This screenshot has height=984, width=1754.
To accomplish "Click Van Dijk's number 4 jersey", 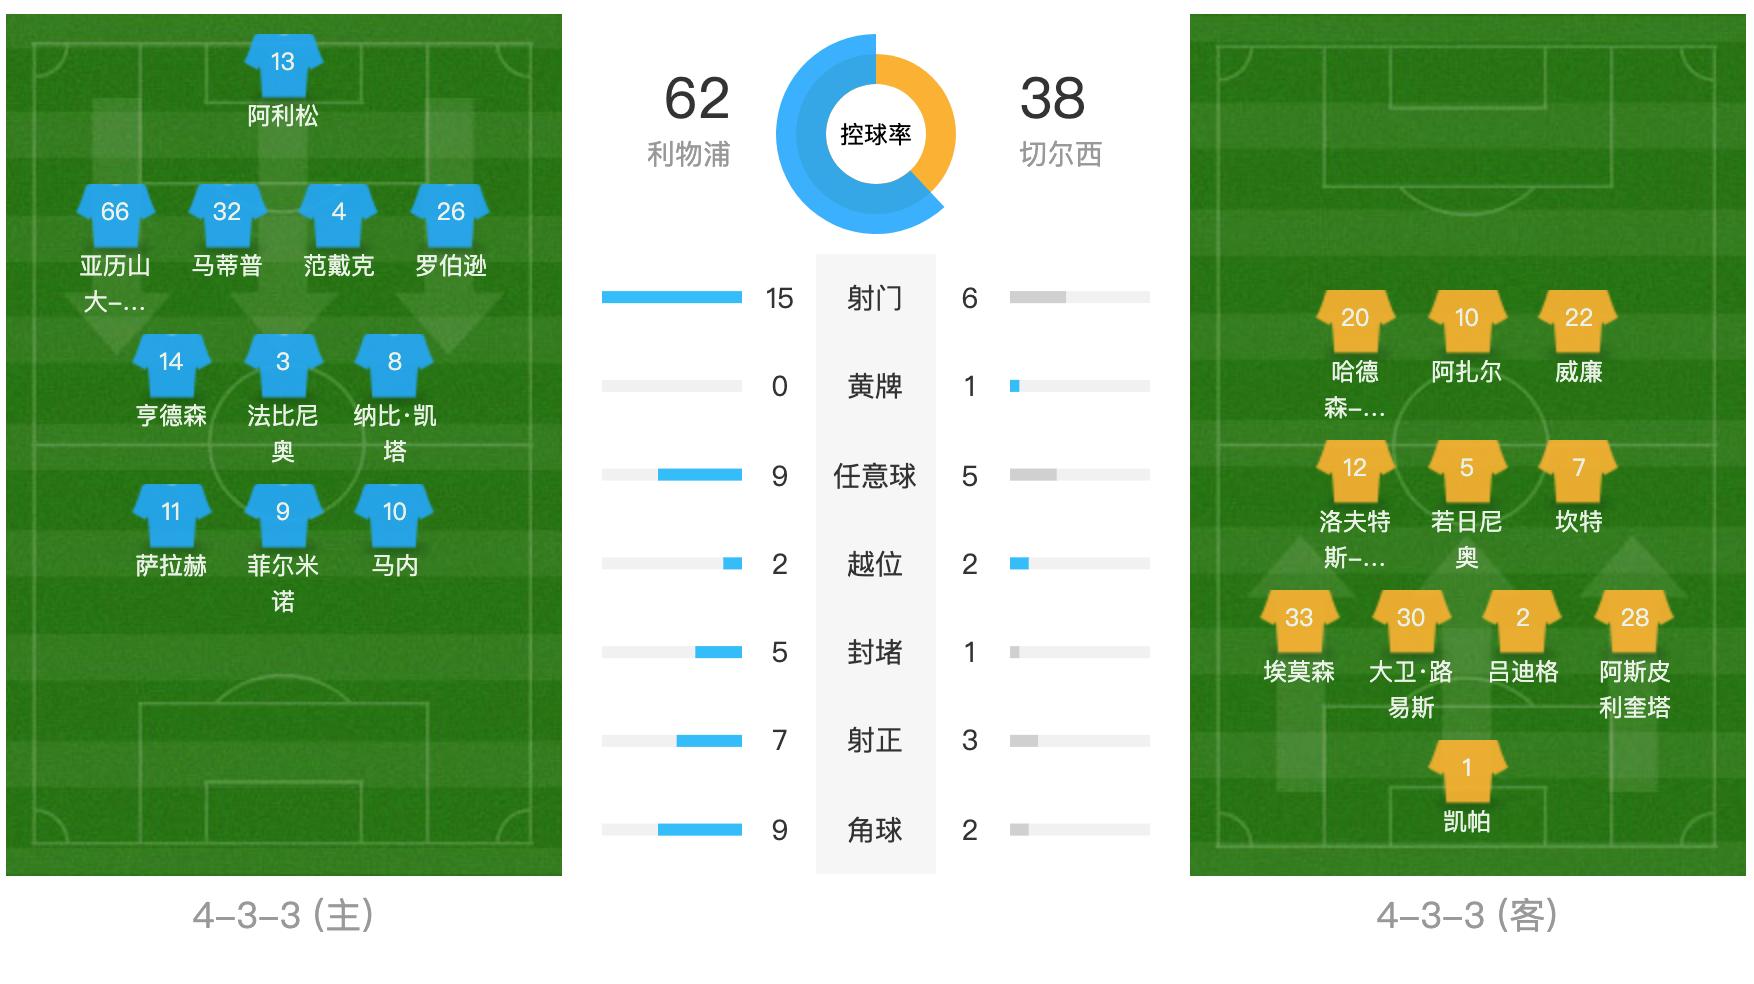I will (x=339, y=213).
